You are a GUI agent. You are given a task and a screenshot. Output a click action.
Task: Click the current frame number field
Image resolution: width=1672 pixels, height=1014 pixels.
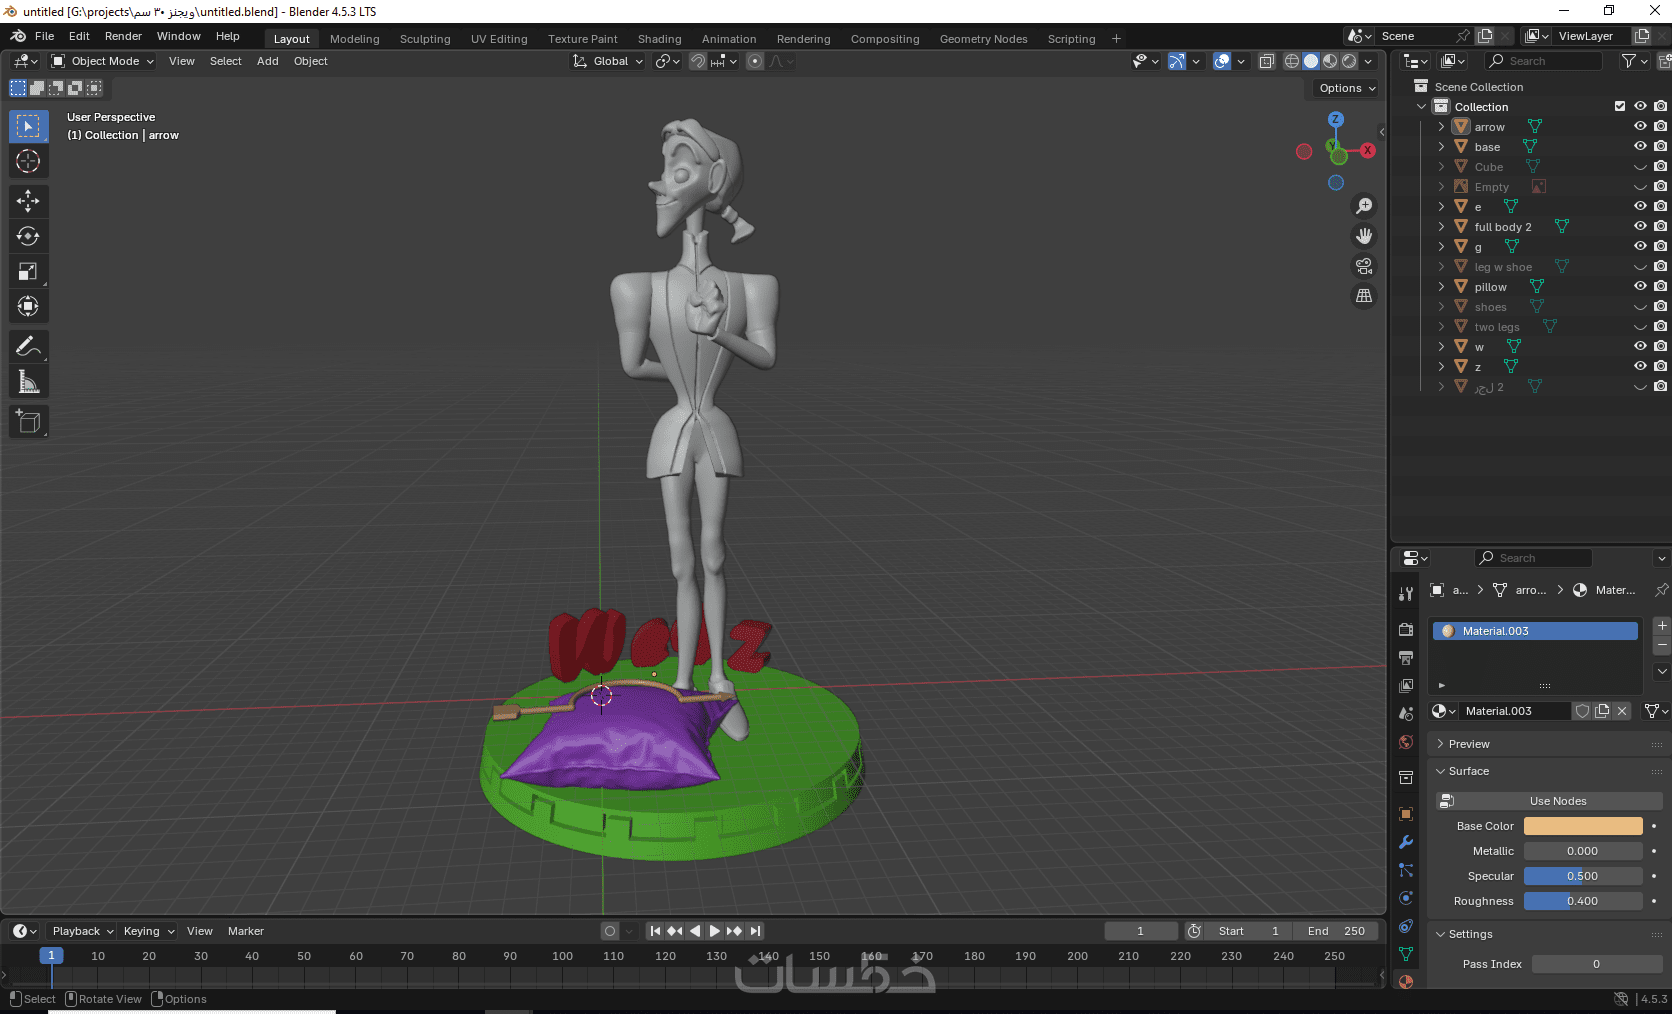click(x=1140, y=931)
